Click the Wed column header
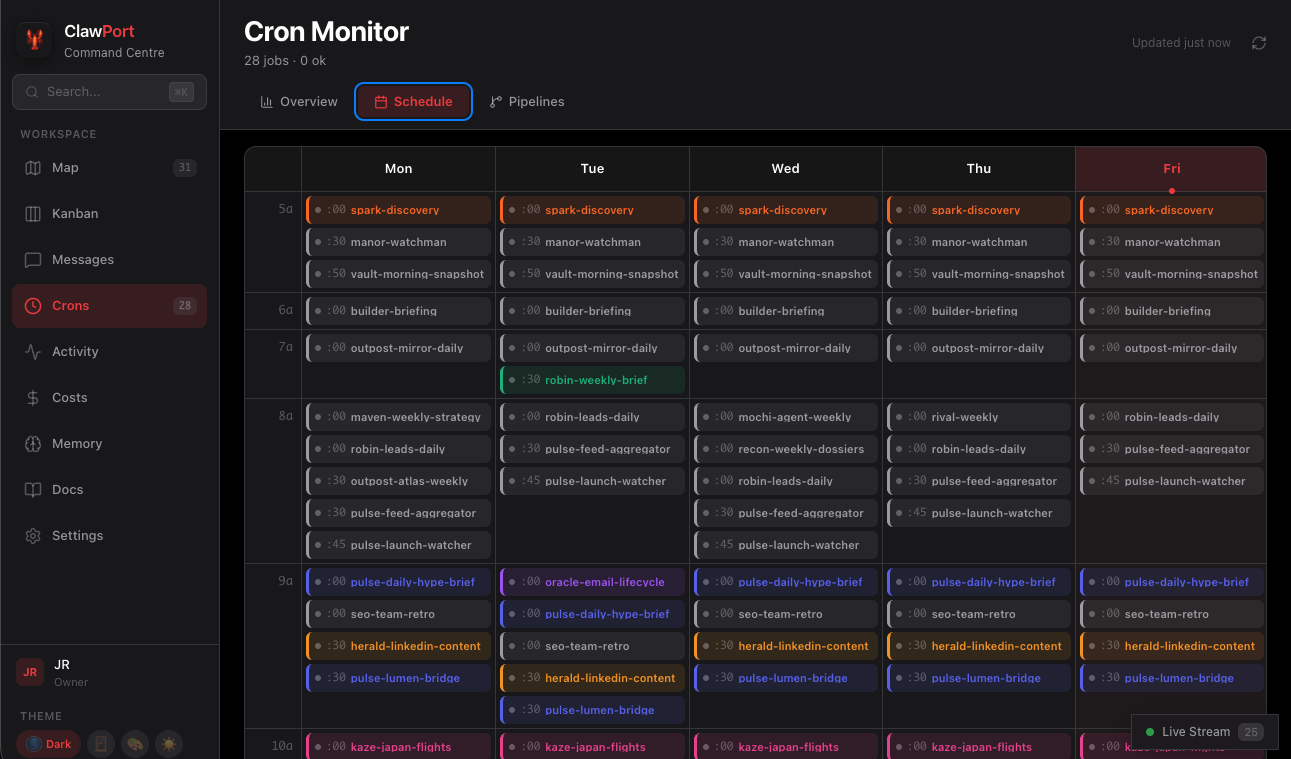 pos(785,169)
